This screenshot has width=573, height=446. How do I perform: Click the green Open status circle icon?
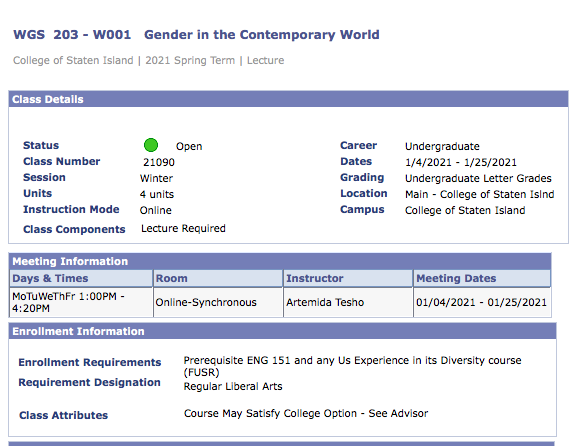point(151,145)
